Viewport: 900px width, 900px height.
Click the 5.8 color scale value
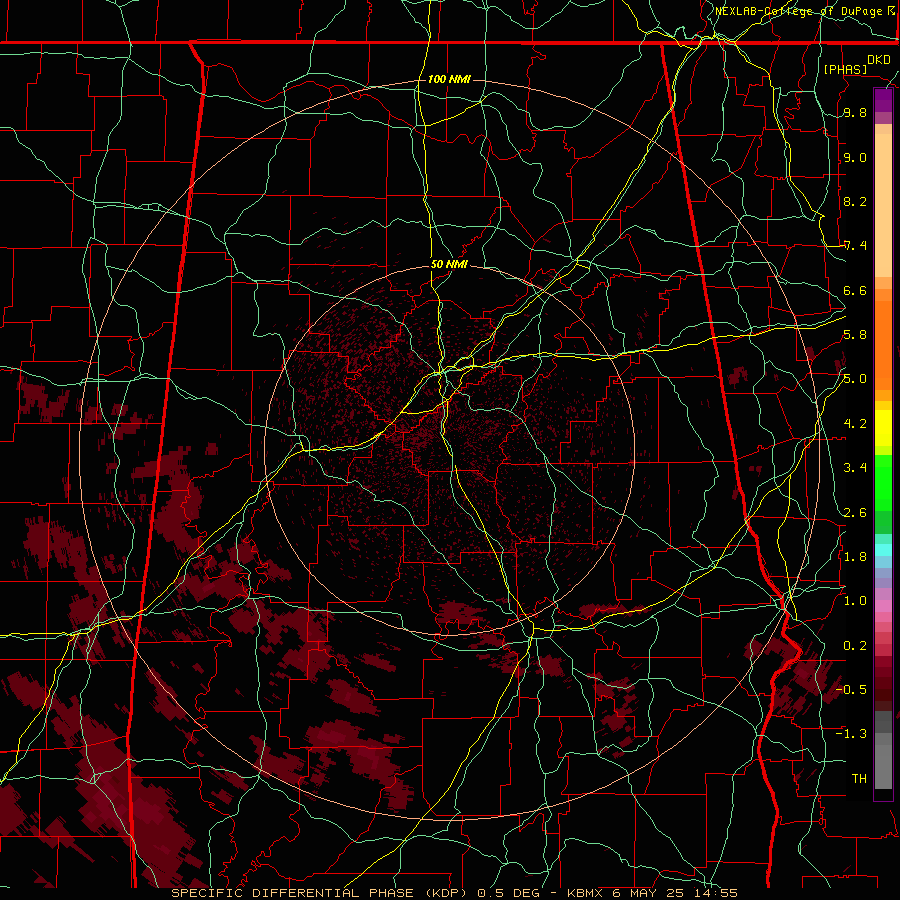pyautogui.click(x=855, y=335)
